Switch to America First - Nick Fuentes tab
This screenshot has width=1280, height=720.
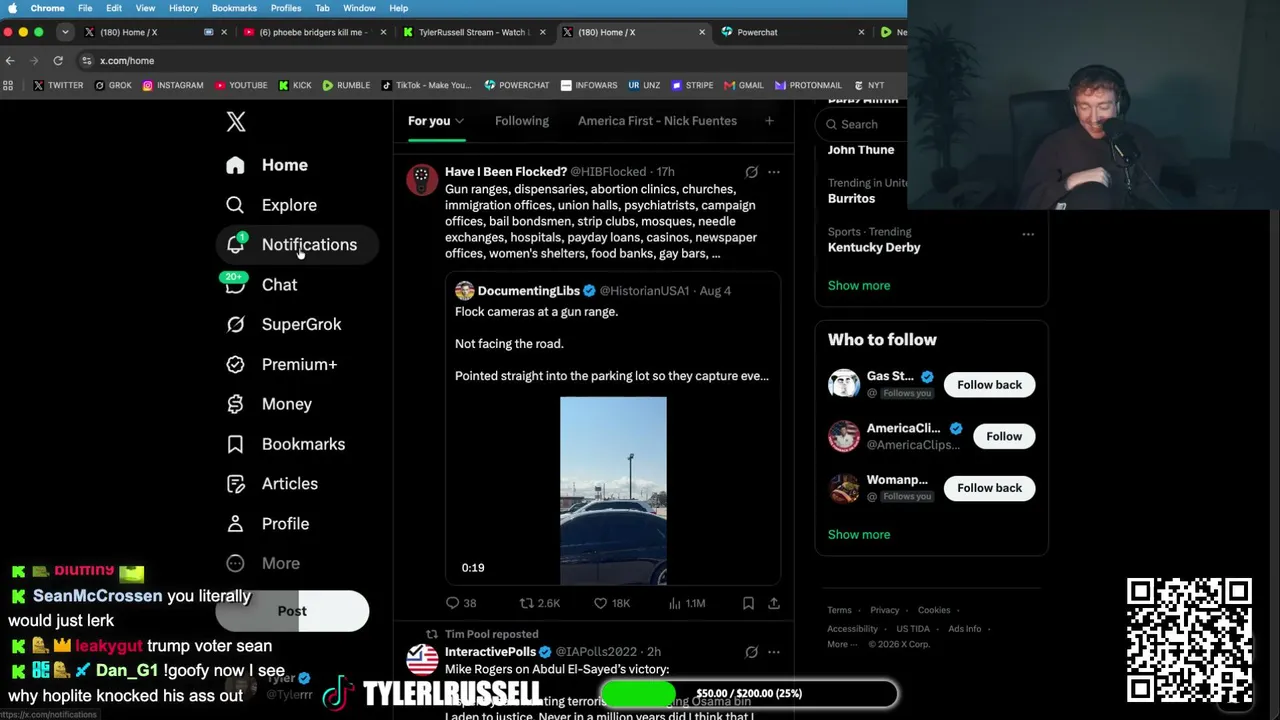(657, 121)
